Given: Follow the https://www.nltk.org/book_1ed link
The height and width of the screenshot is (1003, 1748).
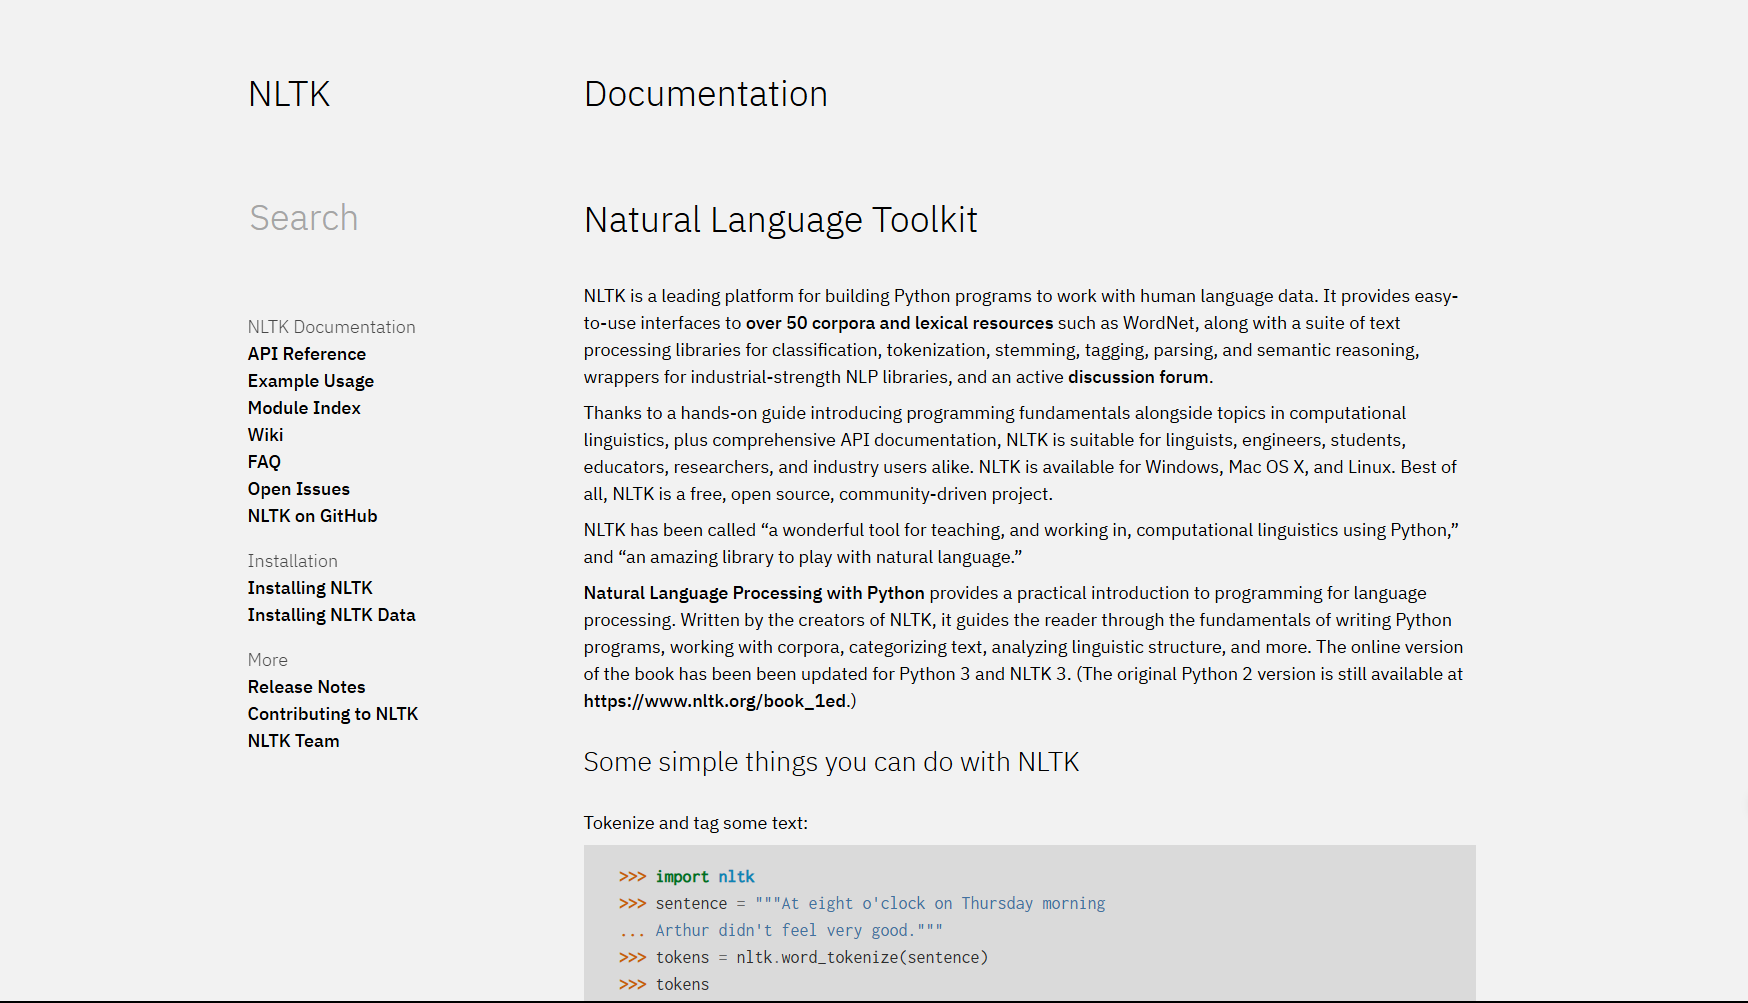Looking at the screenshot, I should pyautogui.click(x=715, y=701).
